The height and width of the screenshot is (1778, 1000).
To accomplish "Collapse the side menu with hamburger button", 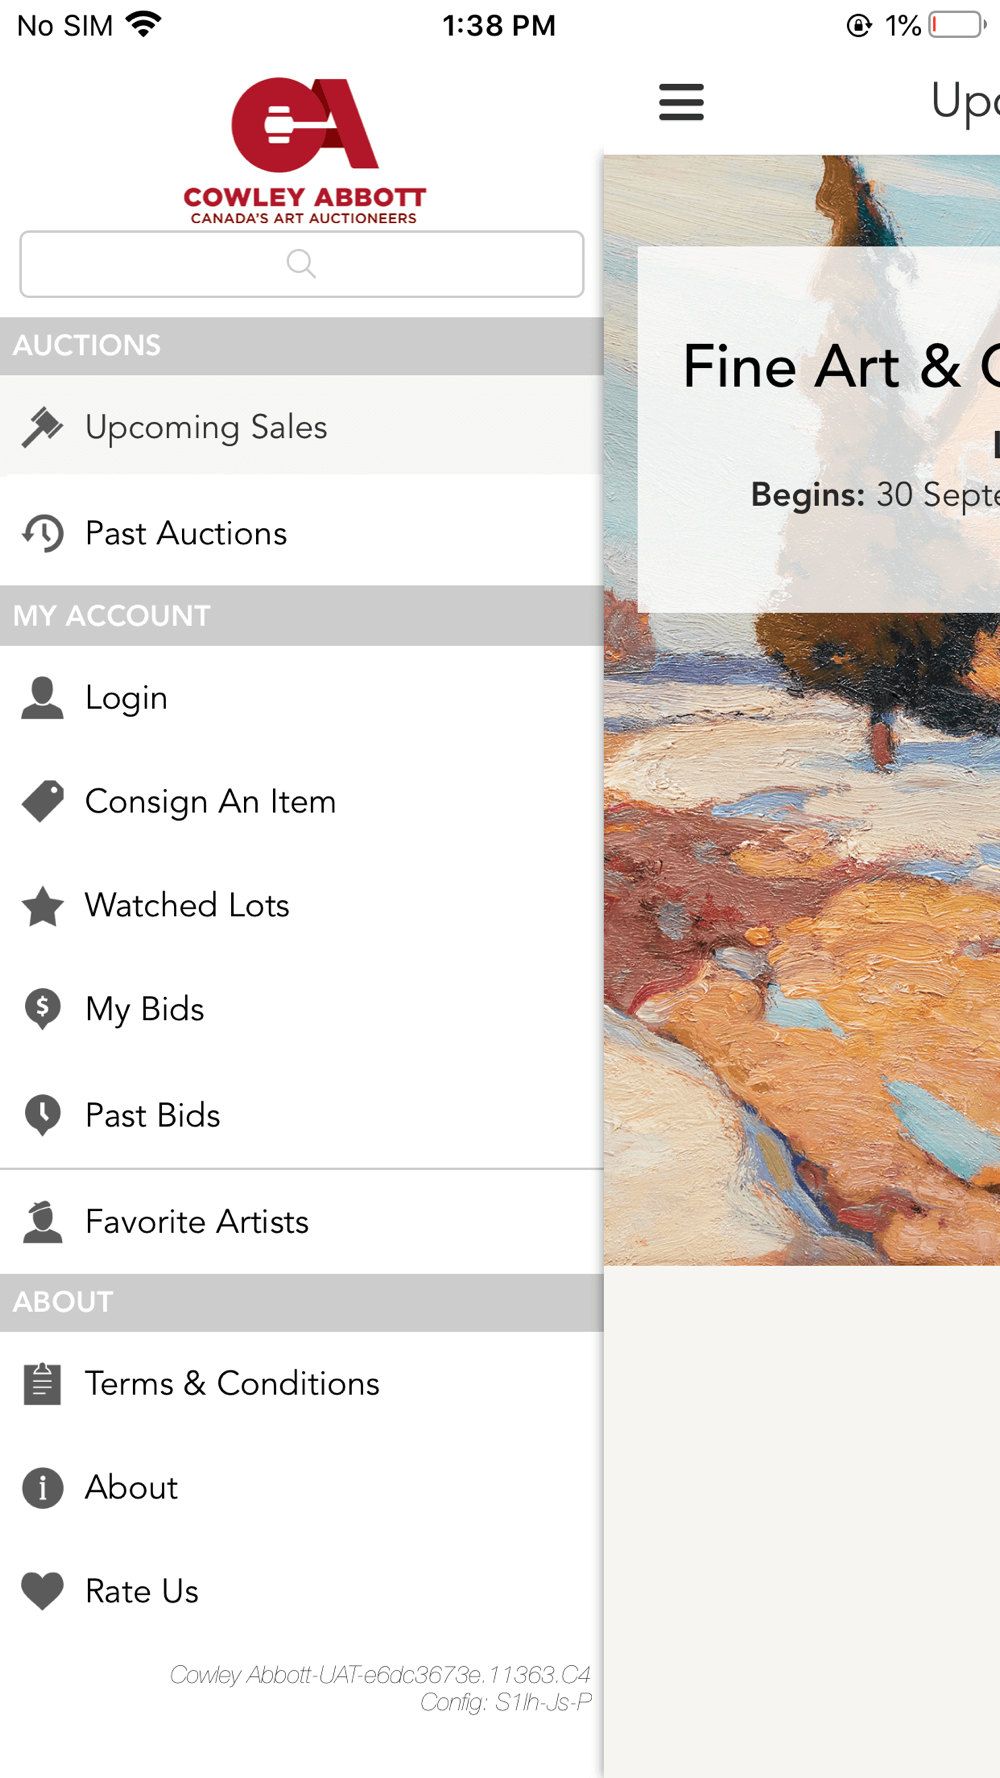I will (x=681, y=102).
